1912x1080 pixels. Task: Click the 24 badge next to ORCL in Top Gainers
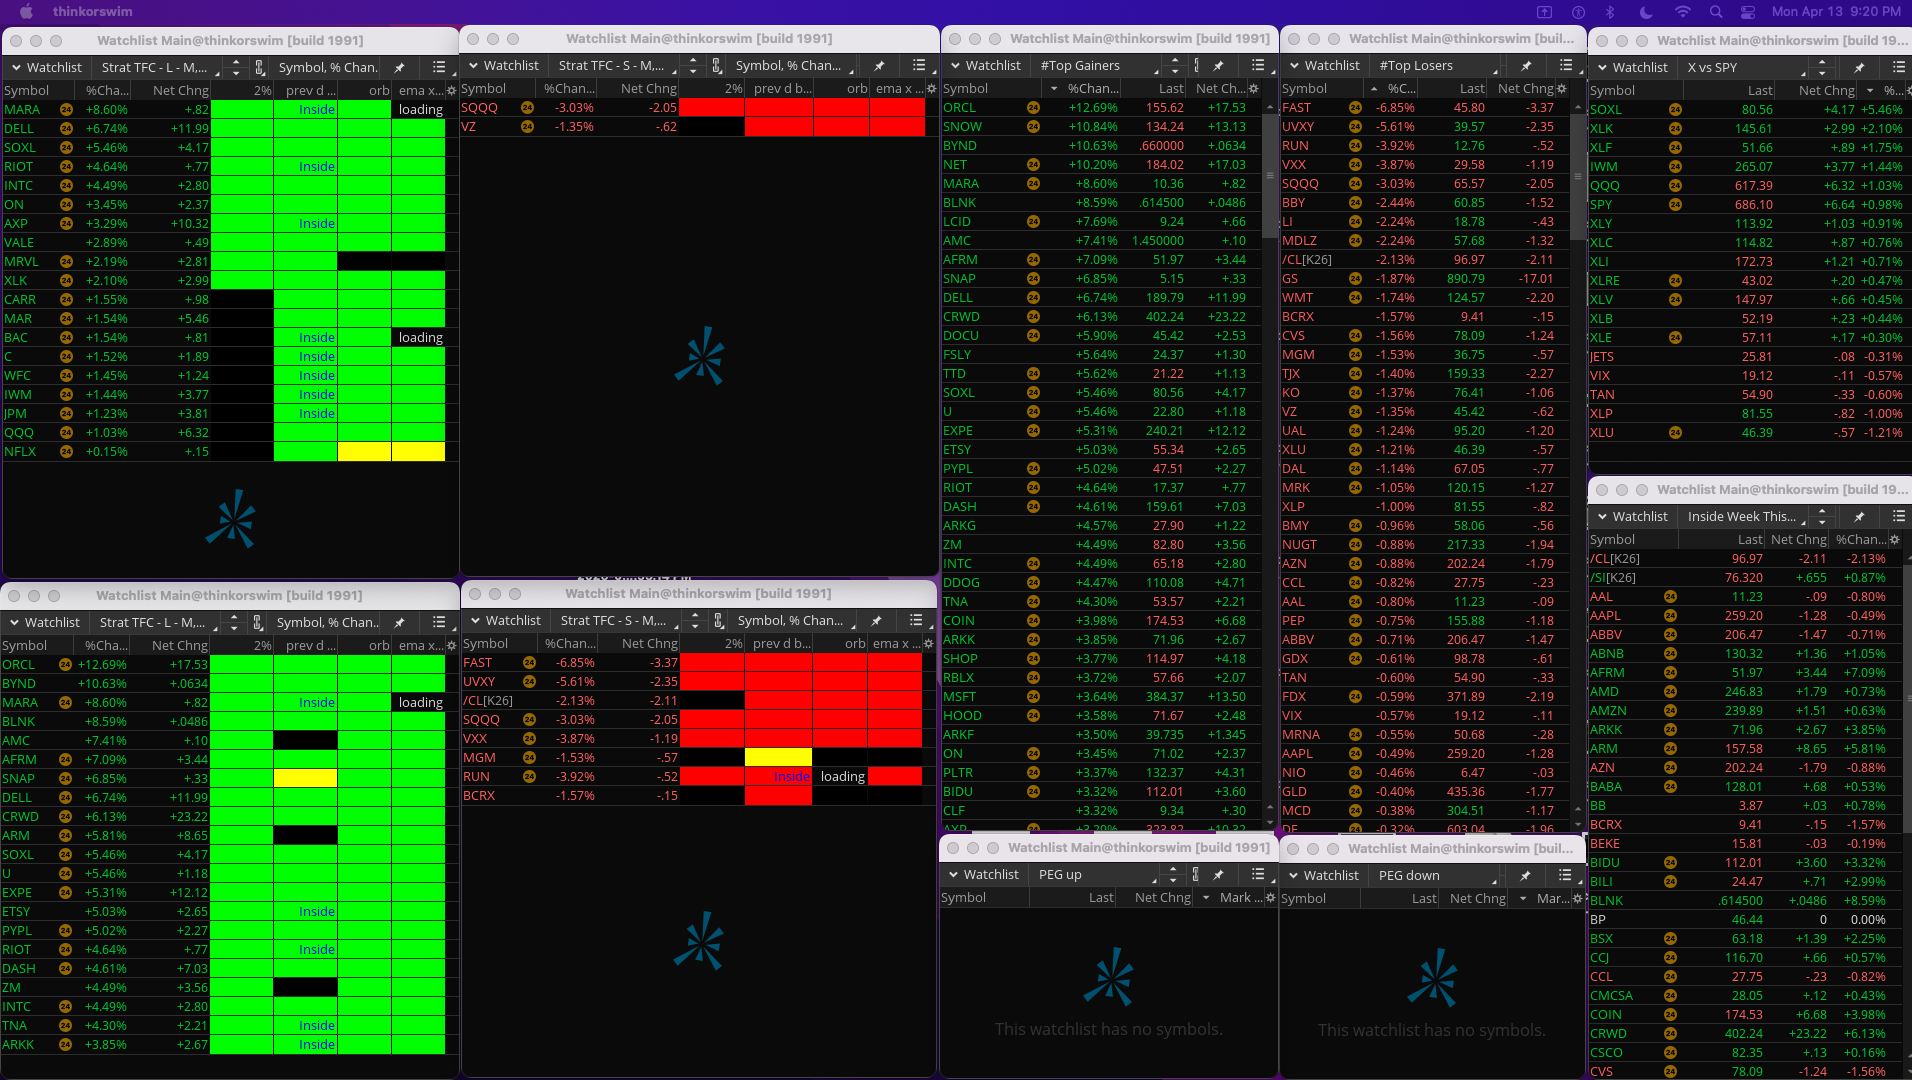[1033, 108]
